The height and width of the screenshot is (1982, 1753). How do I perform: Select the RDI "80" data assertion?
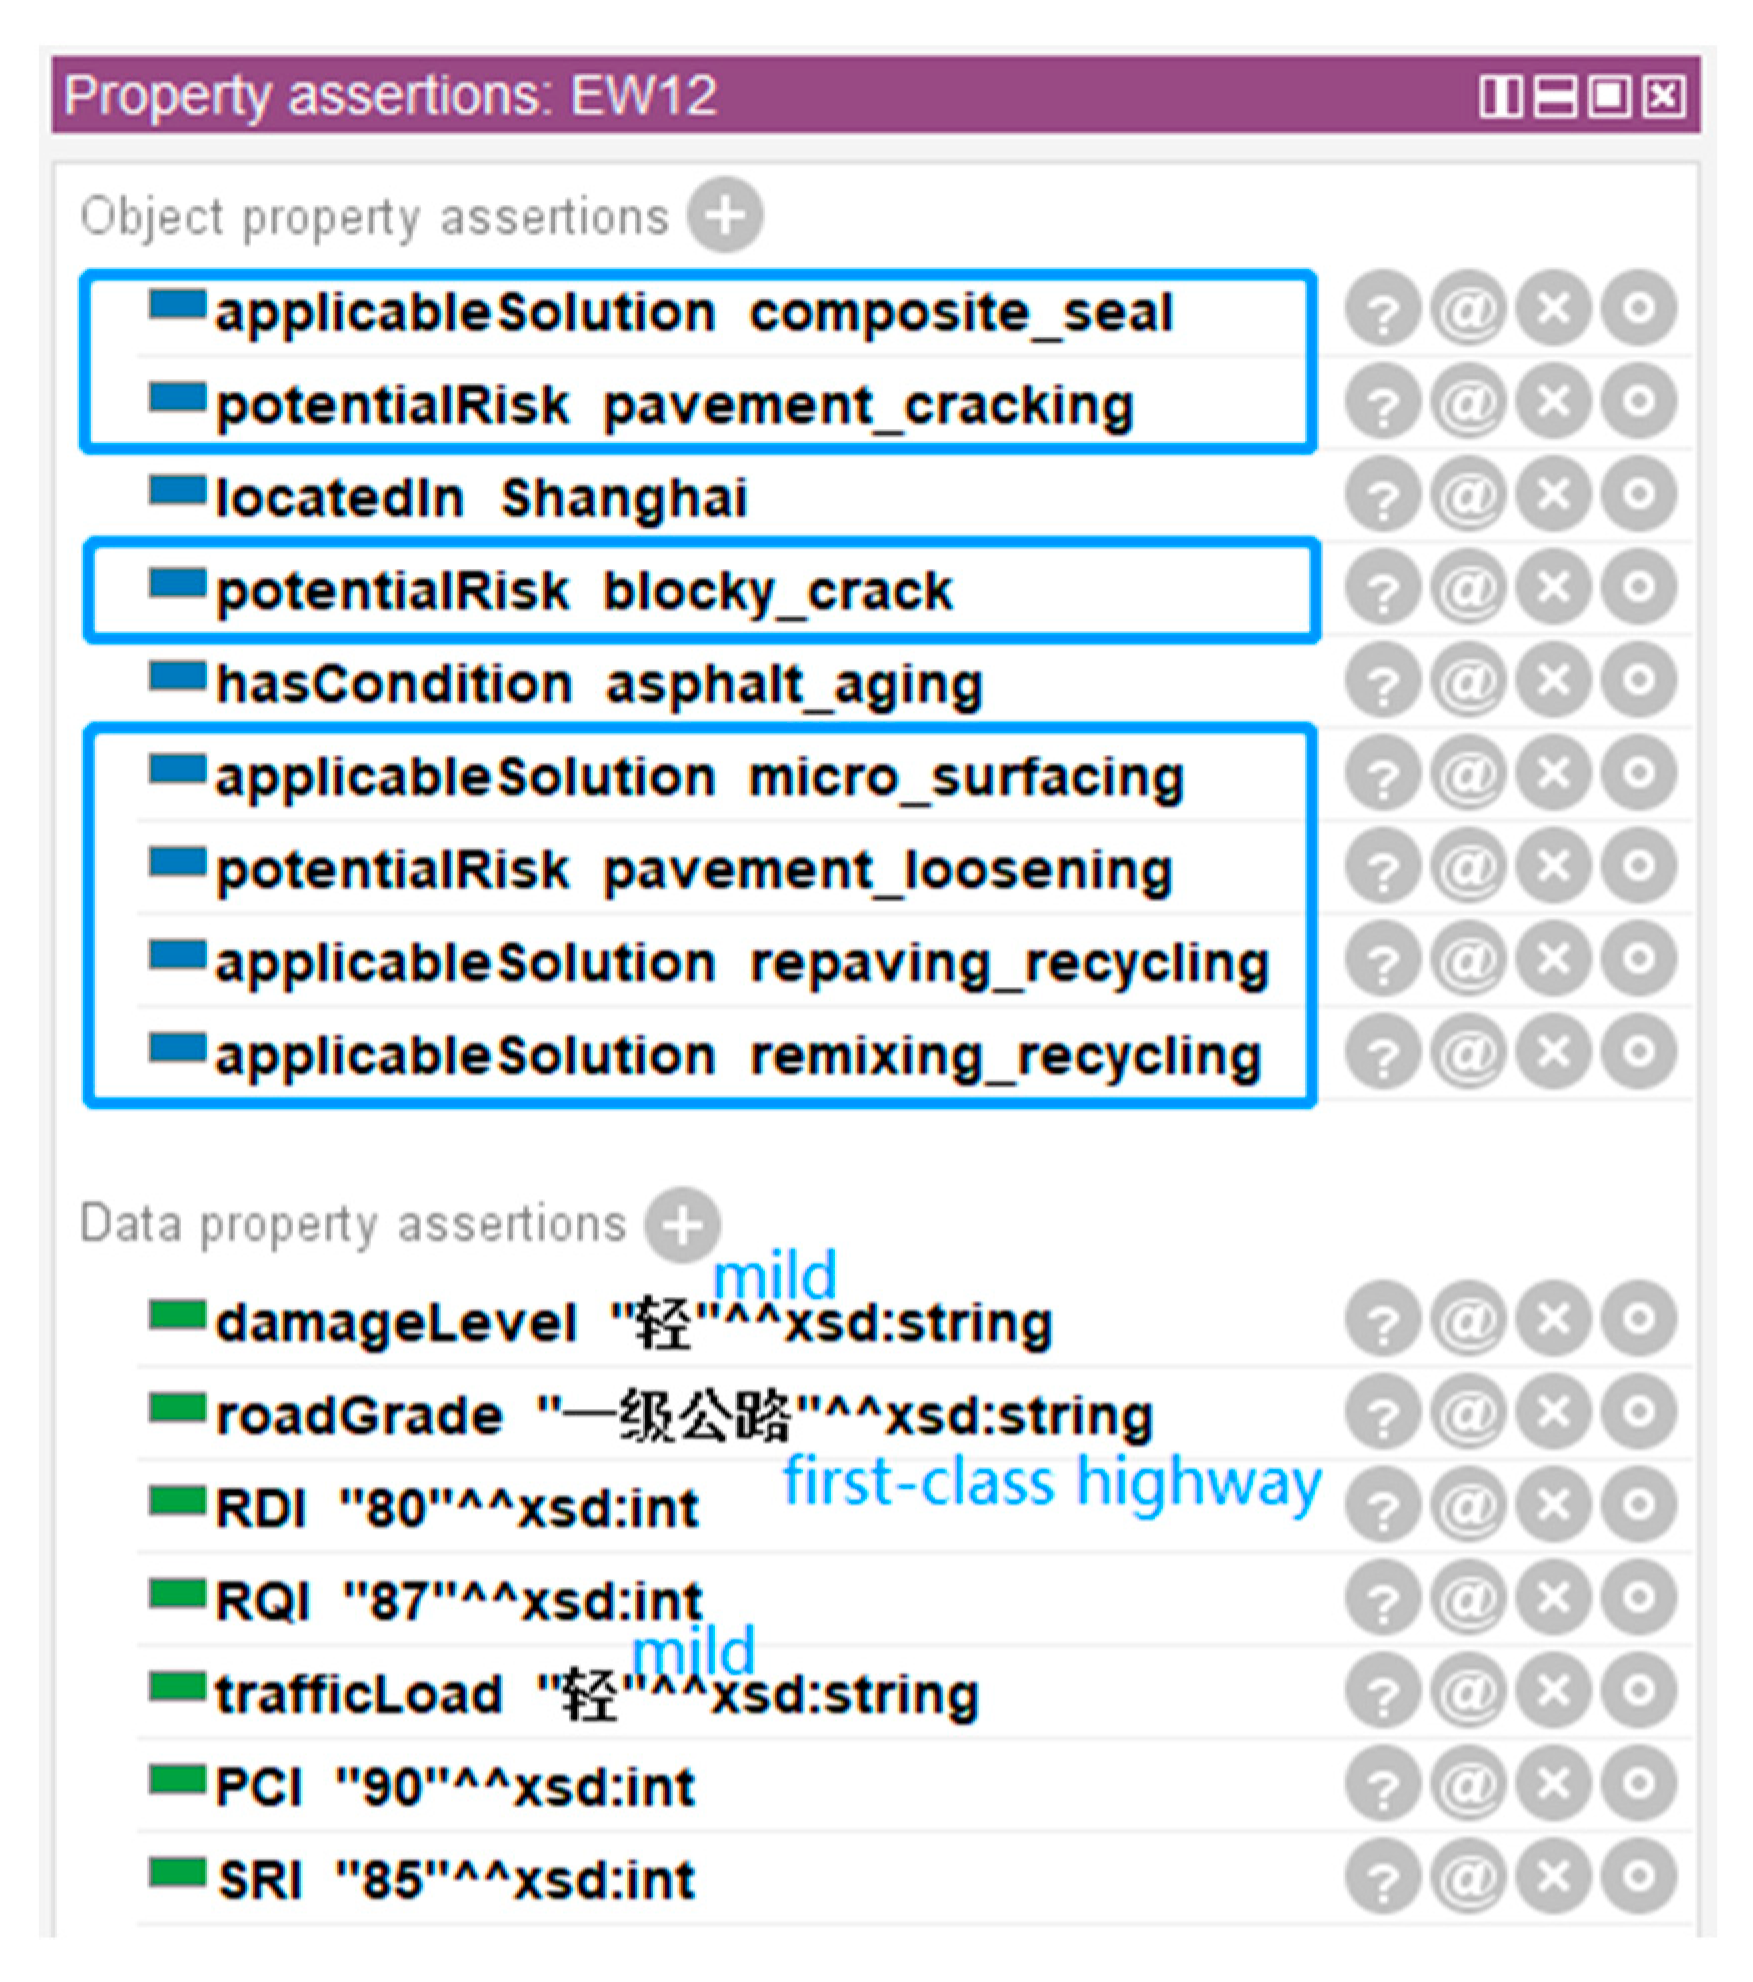point(457,1508)
